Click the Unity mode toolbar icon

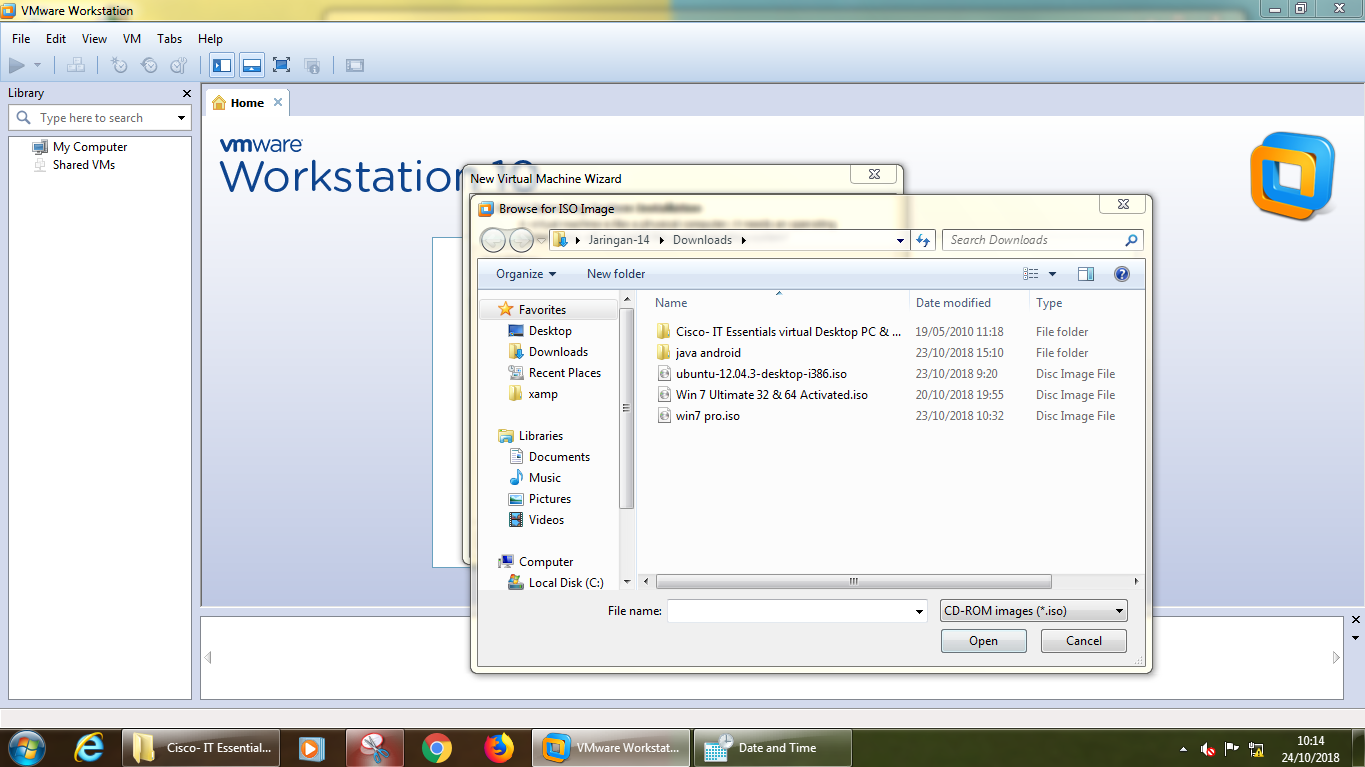[x=312, y=66]
